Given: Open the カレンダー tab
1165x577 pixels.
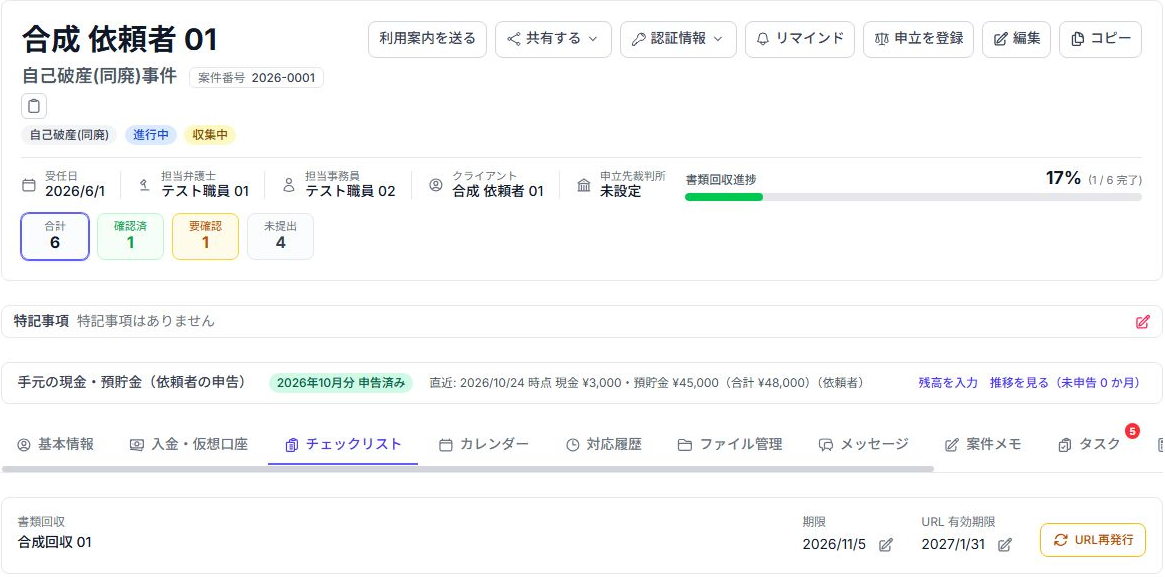Looking at the screenshot, I should click(484, 445).
